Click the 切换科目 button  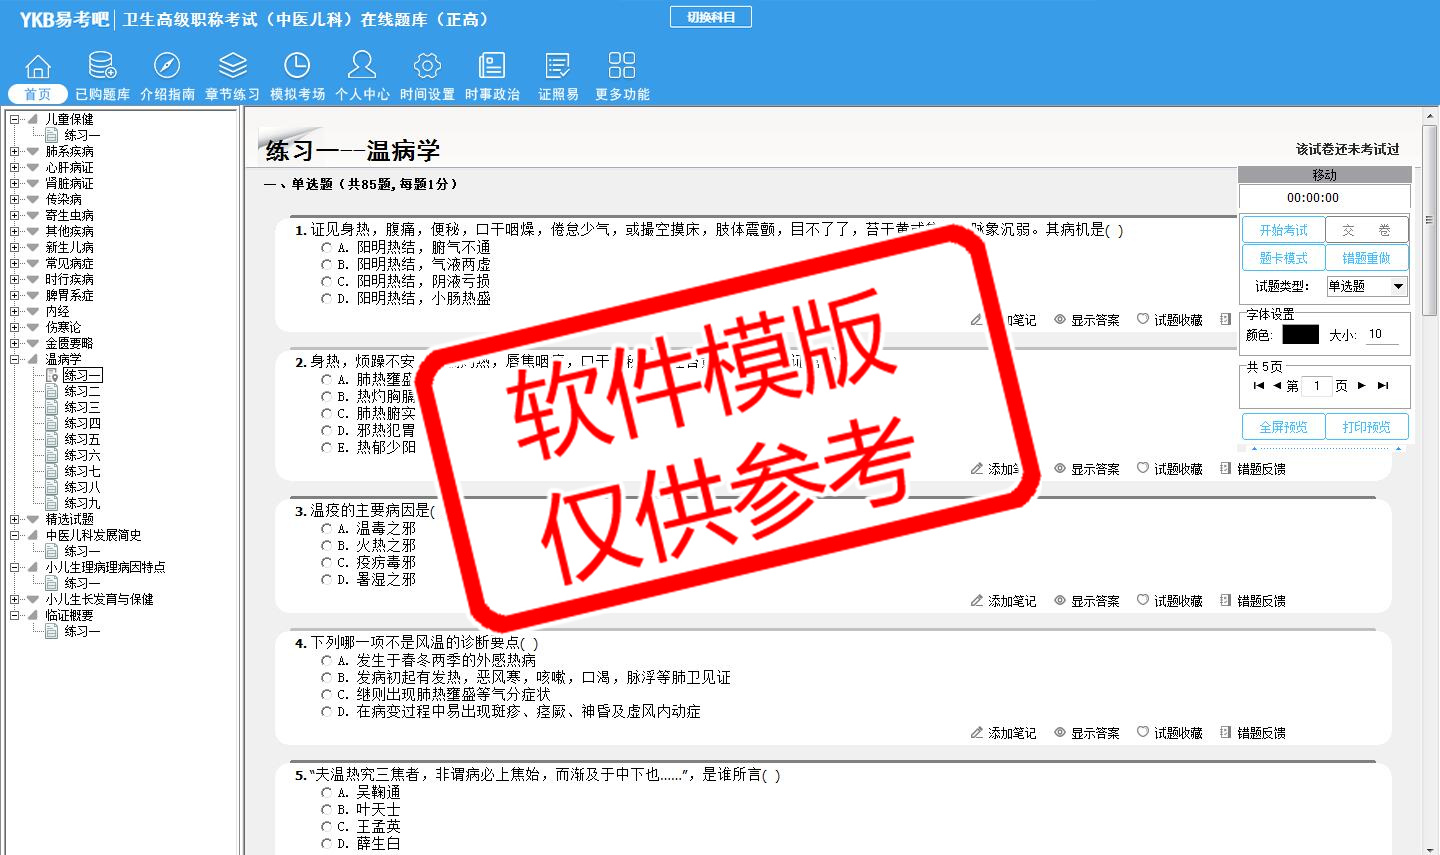coord(711,17)
